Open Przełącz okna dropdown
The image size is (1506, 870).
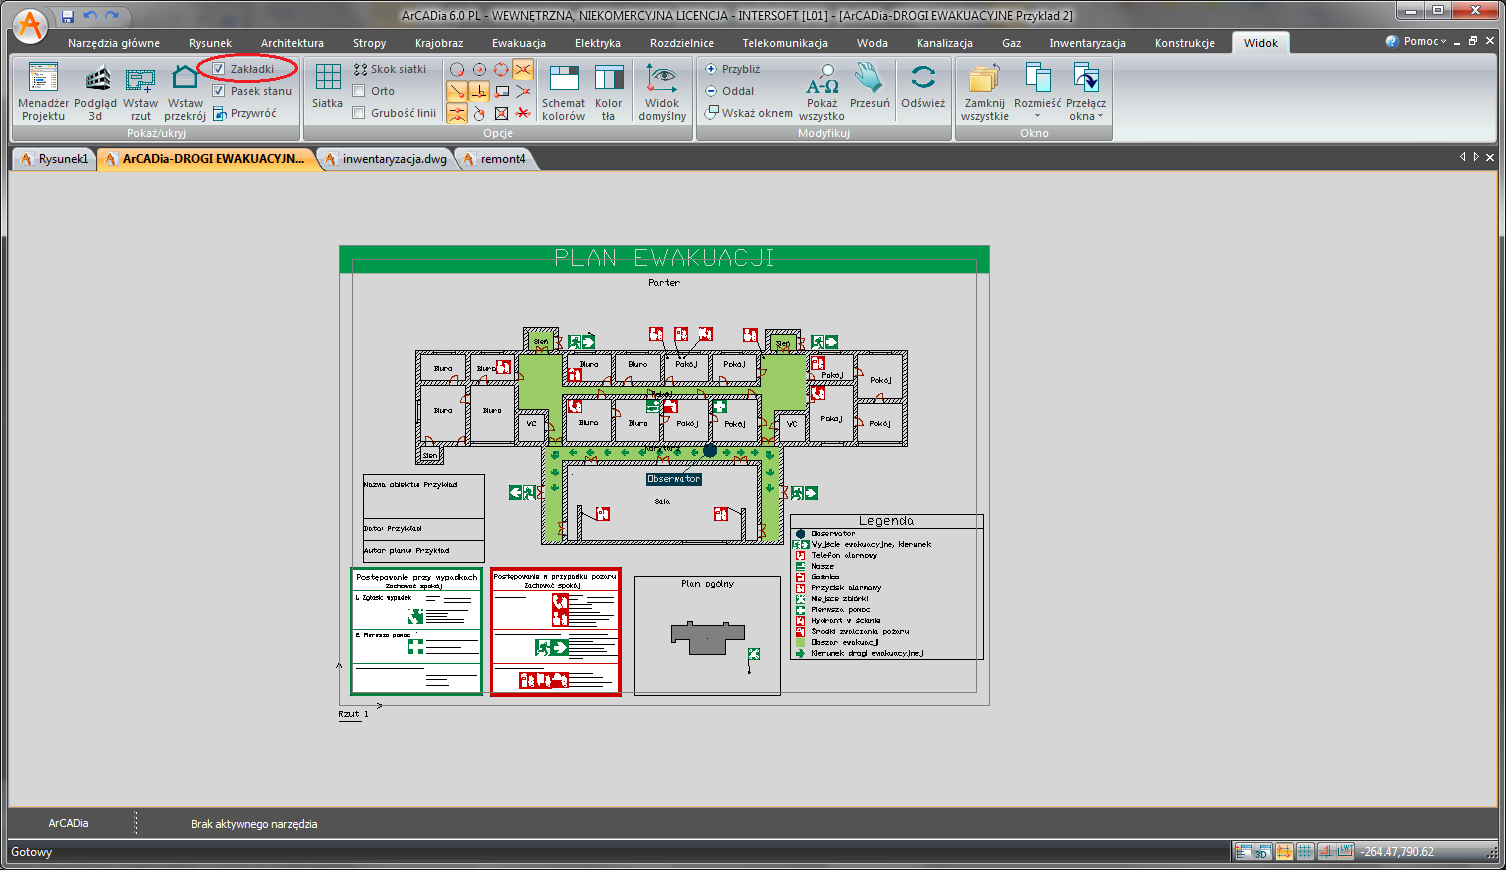pos(1086,91)
